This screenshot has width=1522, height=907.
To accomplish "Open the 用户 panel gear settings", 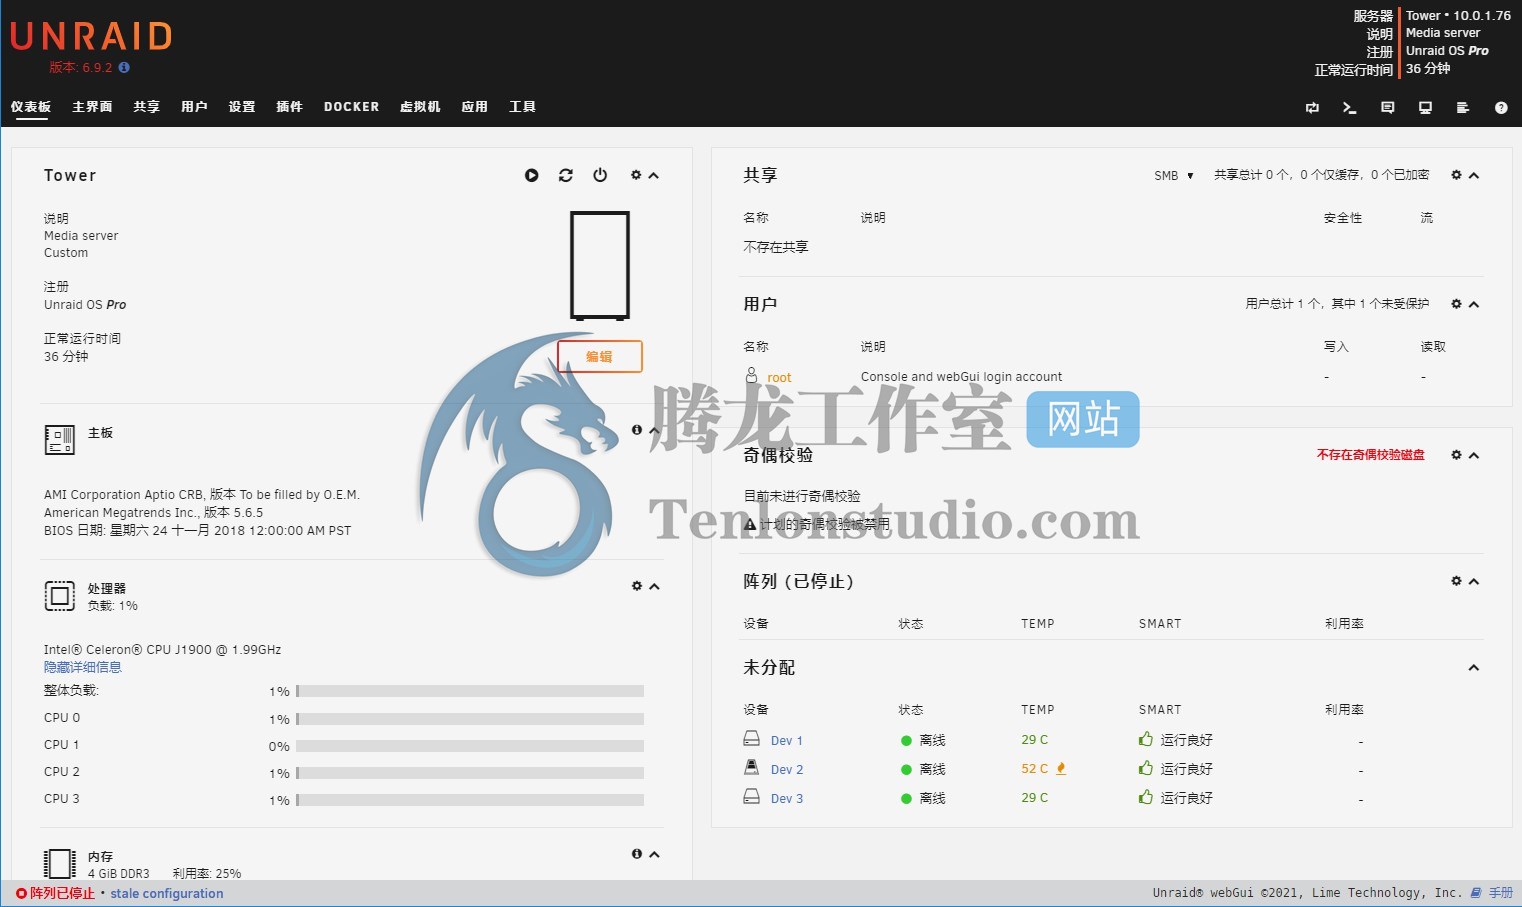I will tap(1456, 304).
